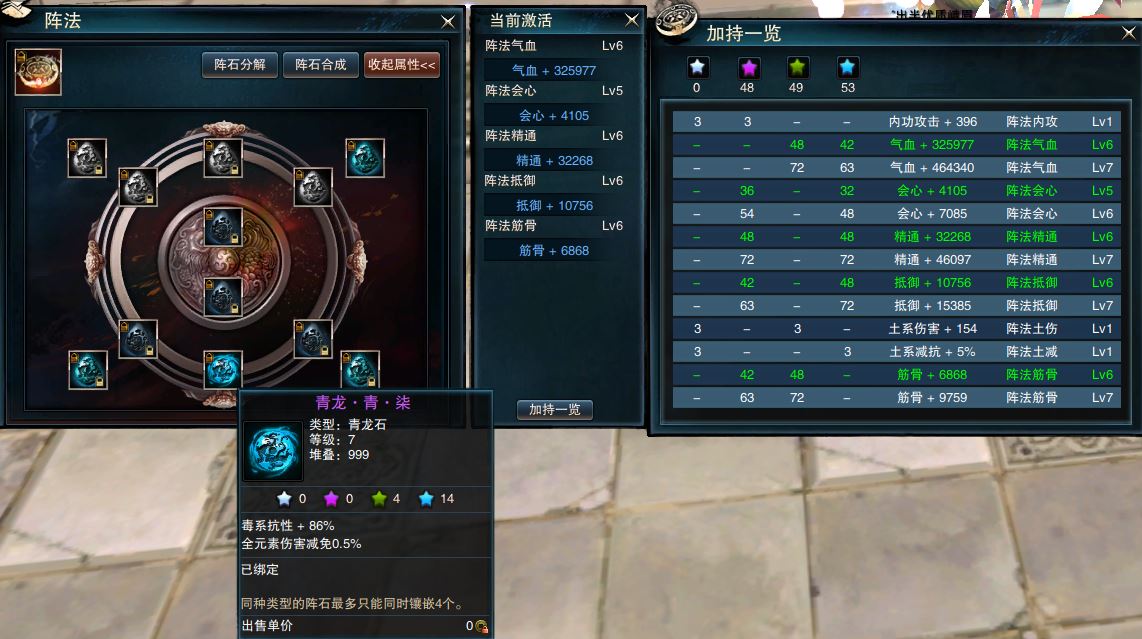The image size is (1142, 639).
Task: Select the cyan stone in bottom-left corner slot
Action: [87, 369]
